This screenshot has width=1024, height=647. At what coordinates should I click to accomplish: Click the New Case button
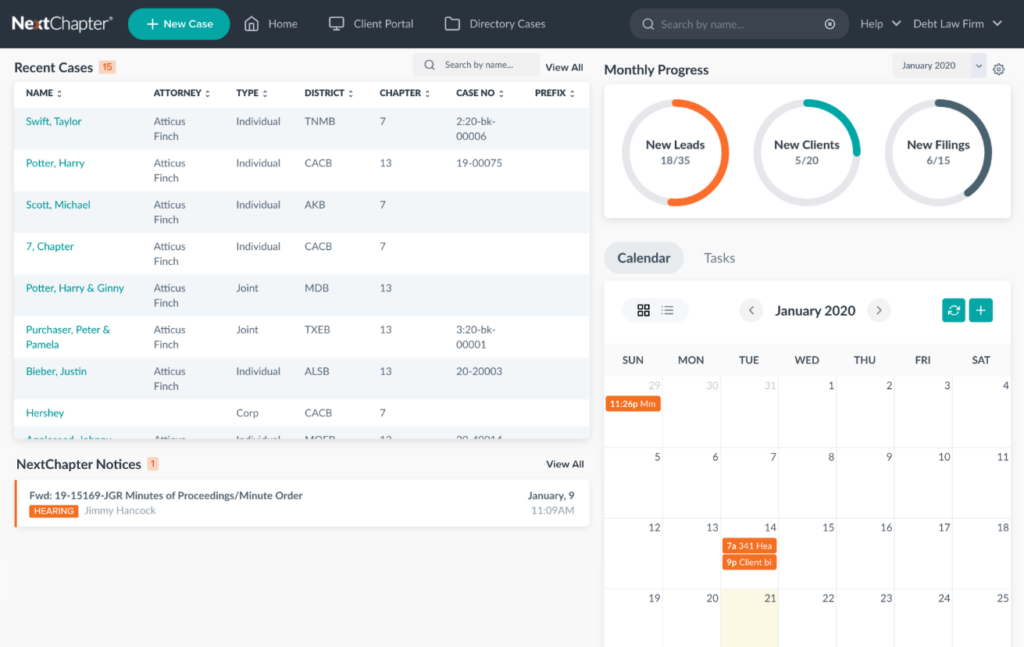[179, 24]
